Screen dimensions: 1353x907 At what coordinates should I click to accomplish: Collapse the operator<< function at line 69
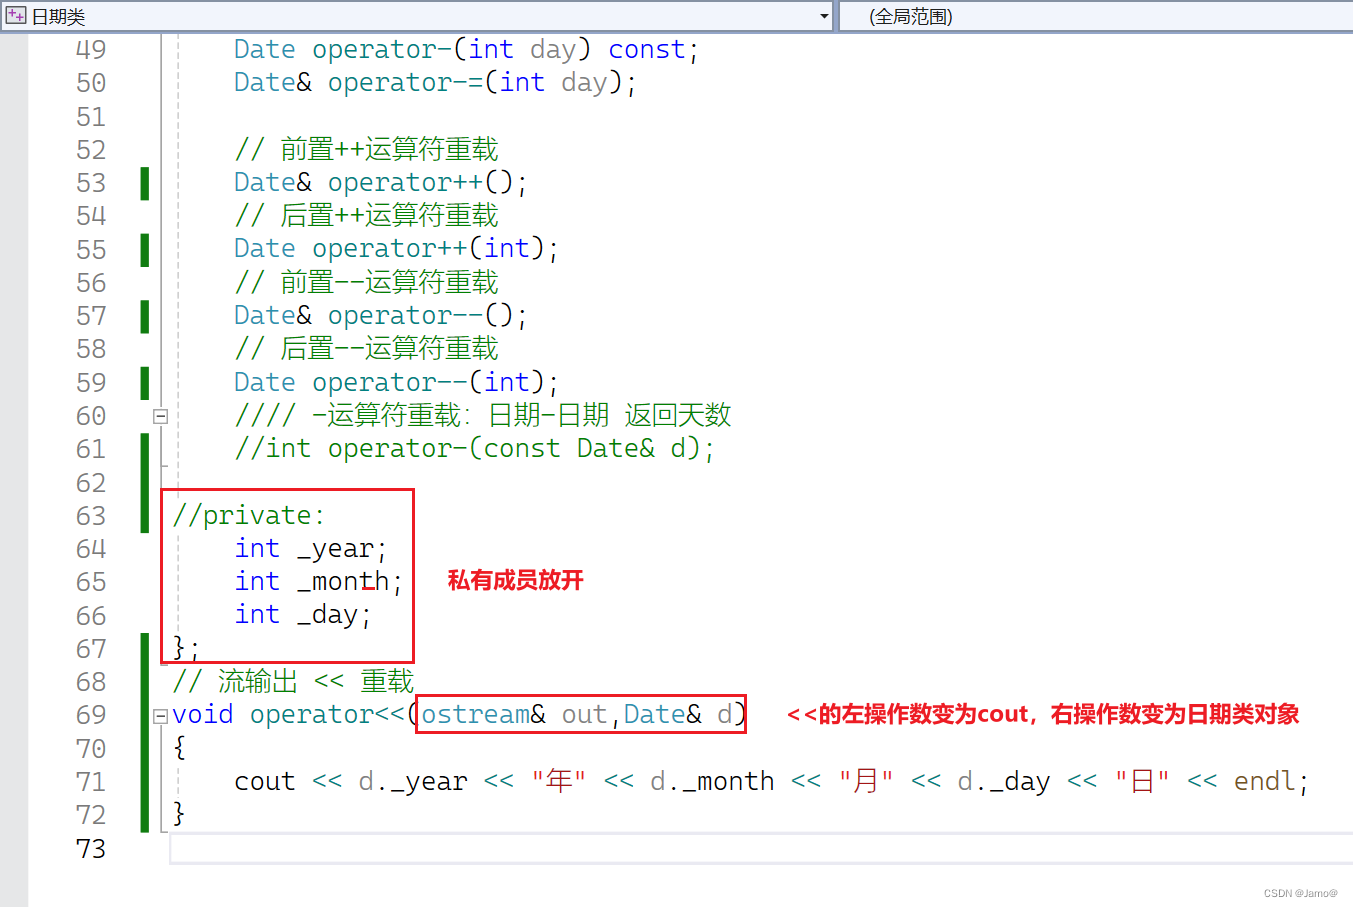(x=160, y=715)
